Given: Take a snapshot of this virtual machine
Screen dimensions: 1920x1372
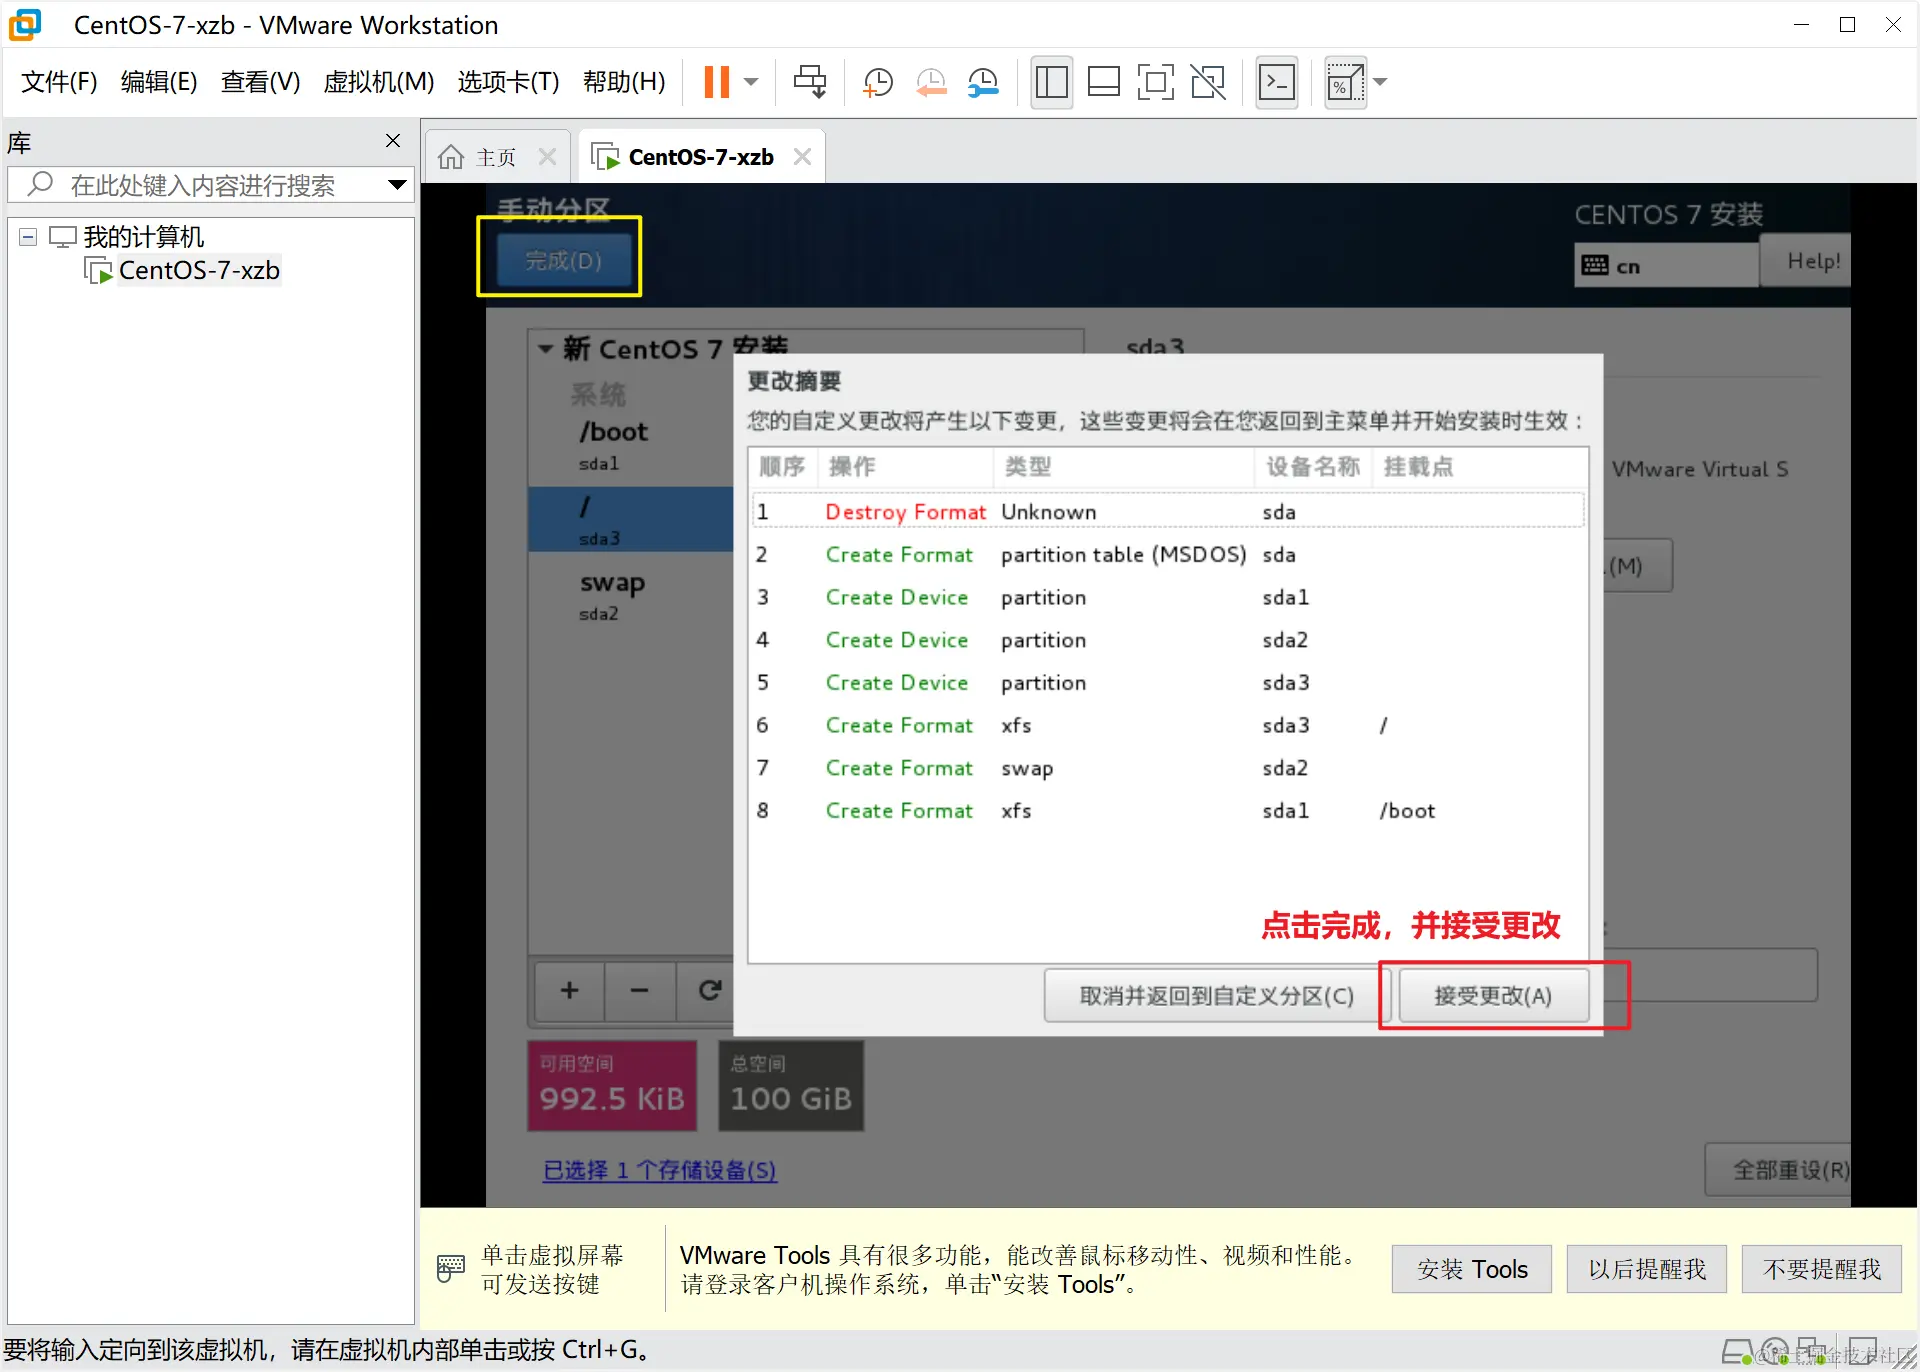Looking at the screenshot, I should point(877,82).
